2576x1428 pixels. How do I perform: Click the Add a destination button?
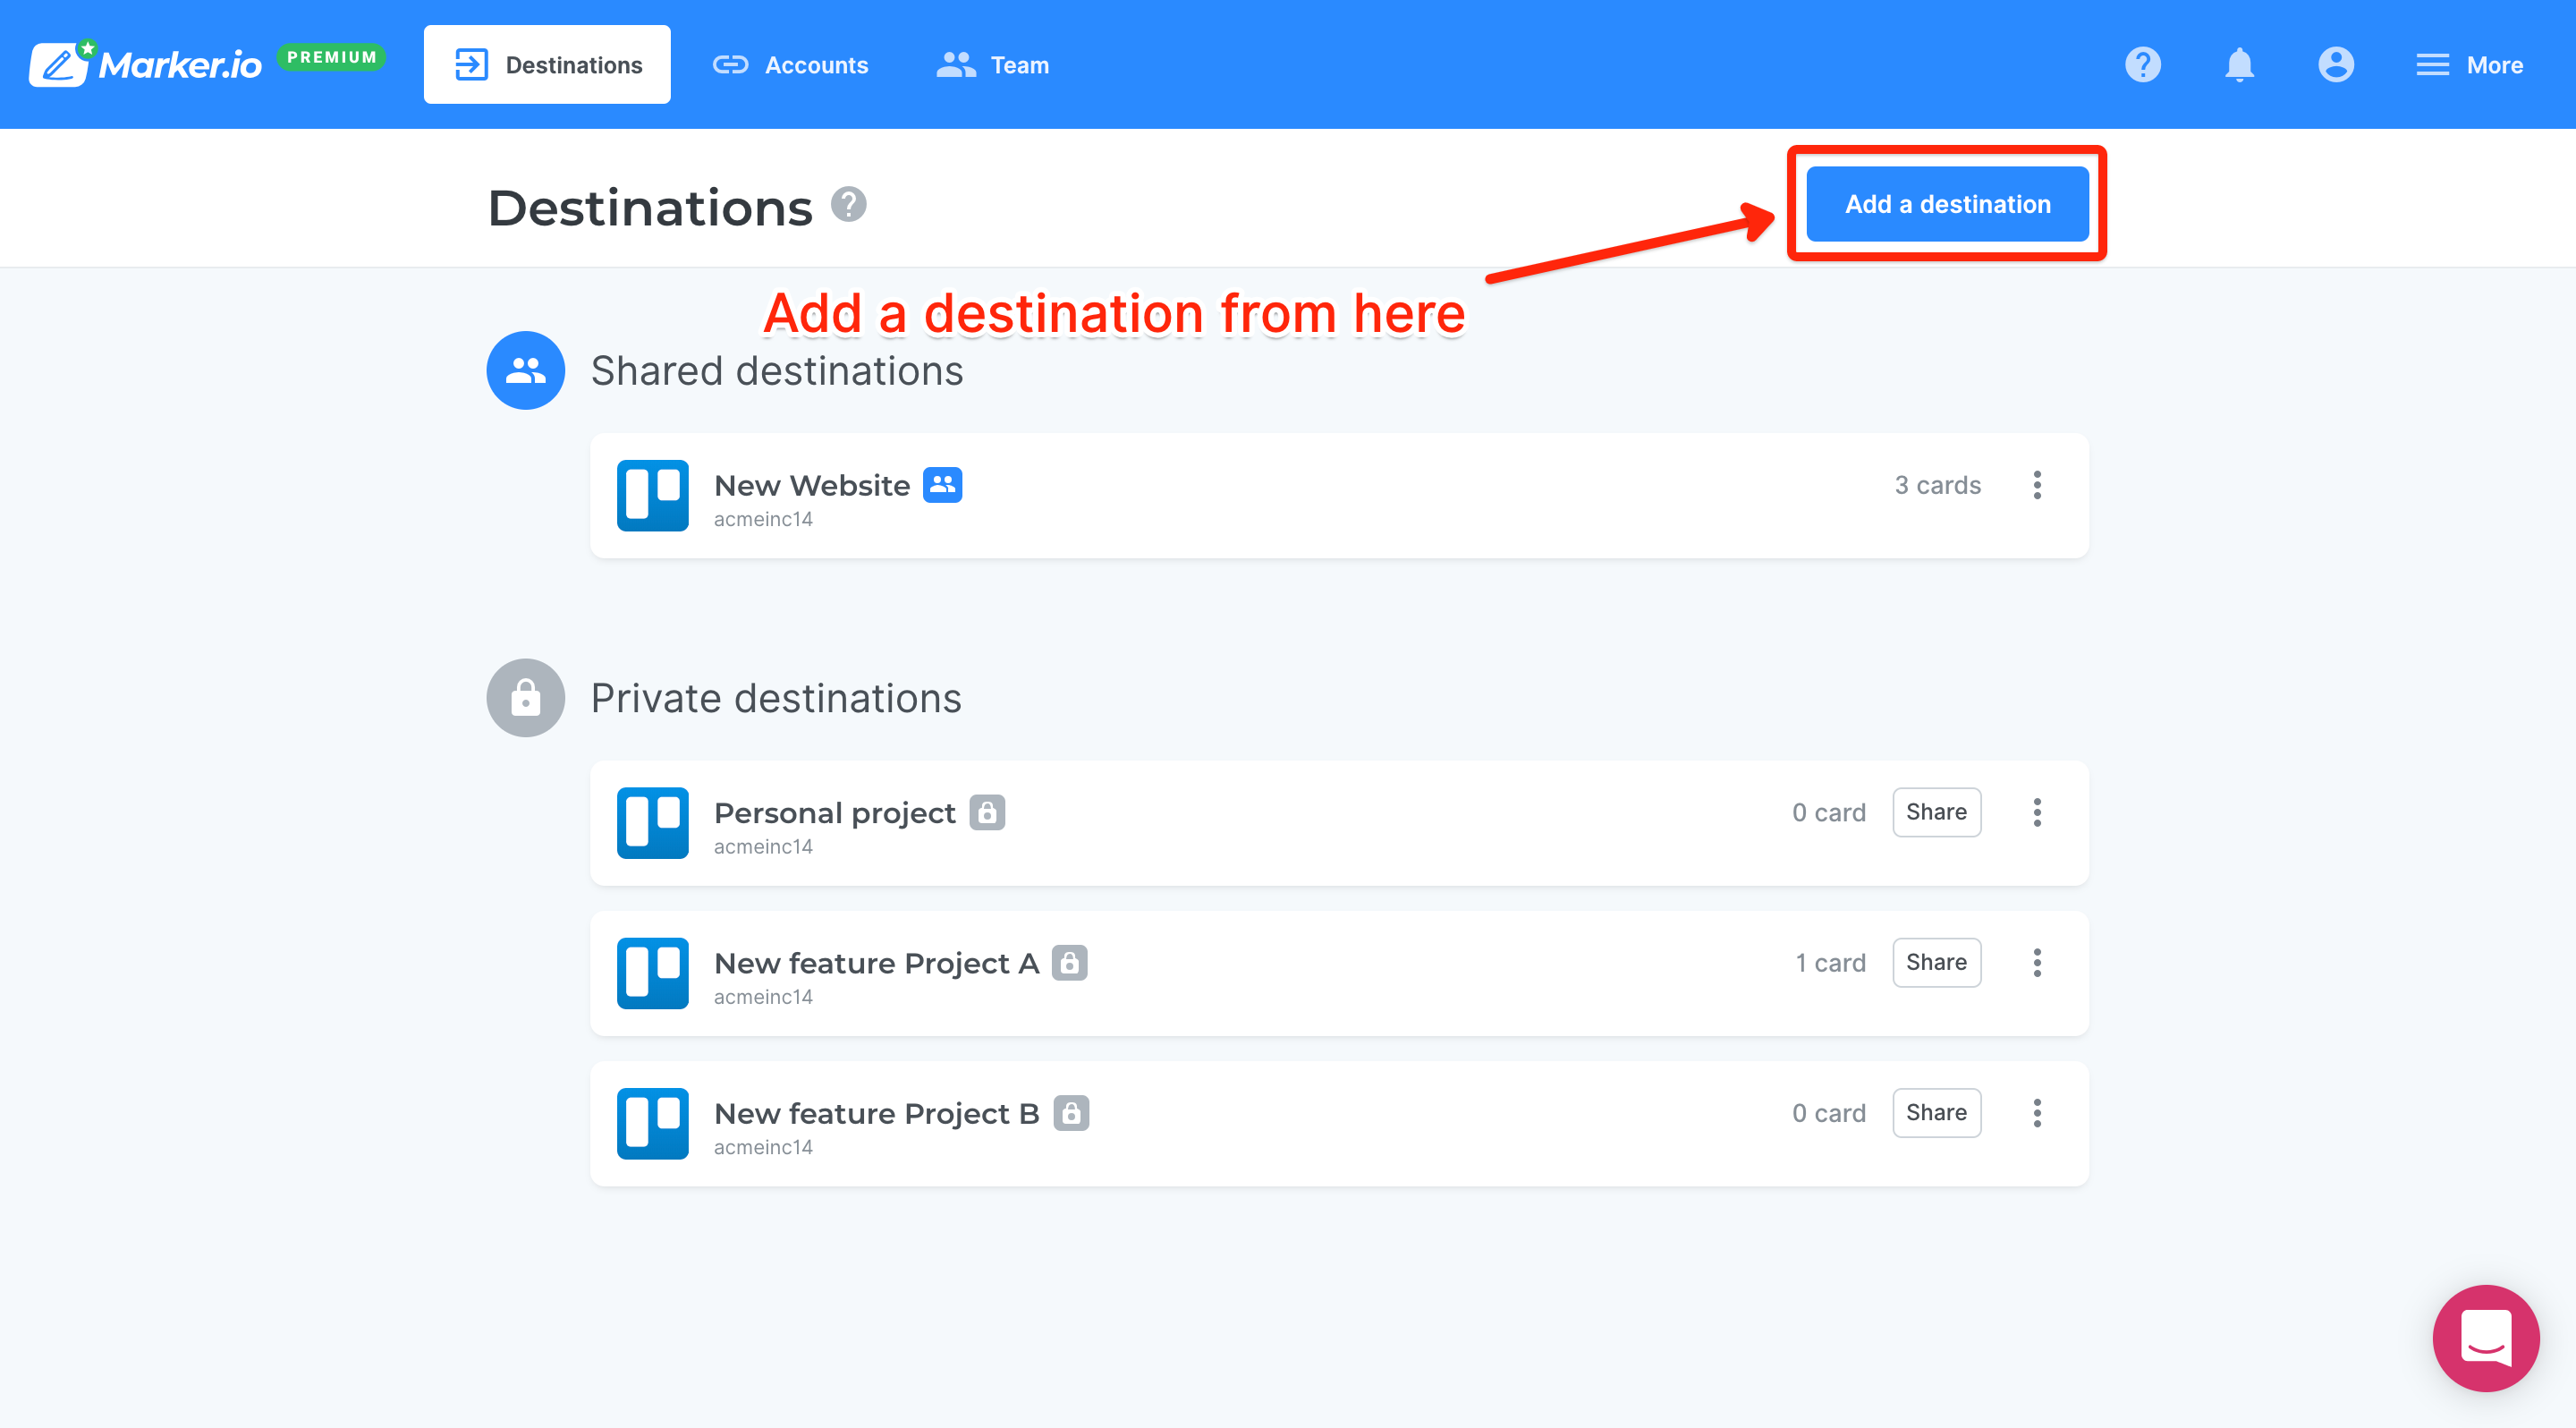[x=1947, y=204]
